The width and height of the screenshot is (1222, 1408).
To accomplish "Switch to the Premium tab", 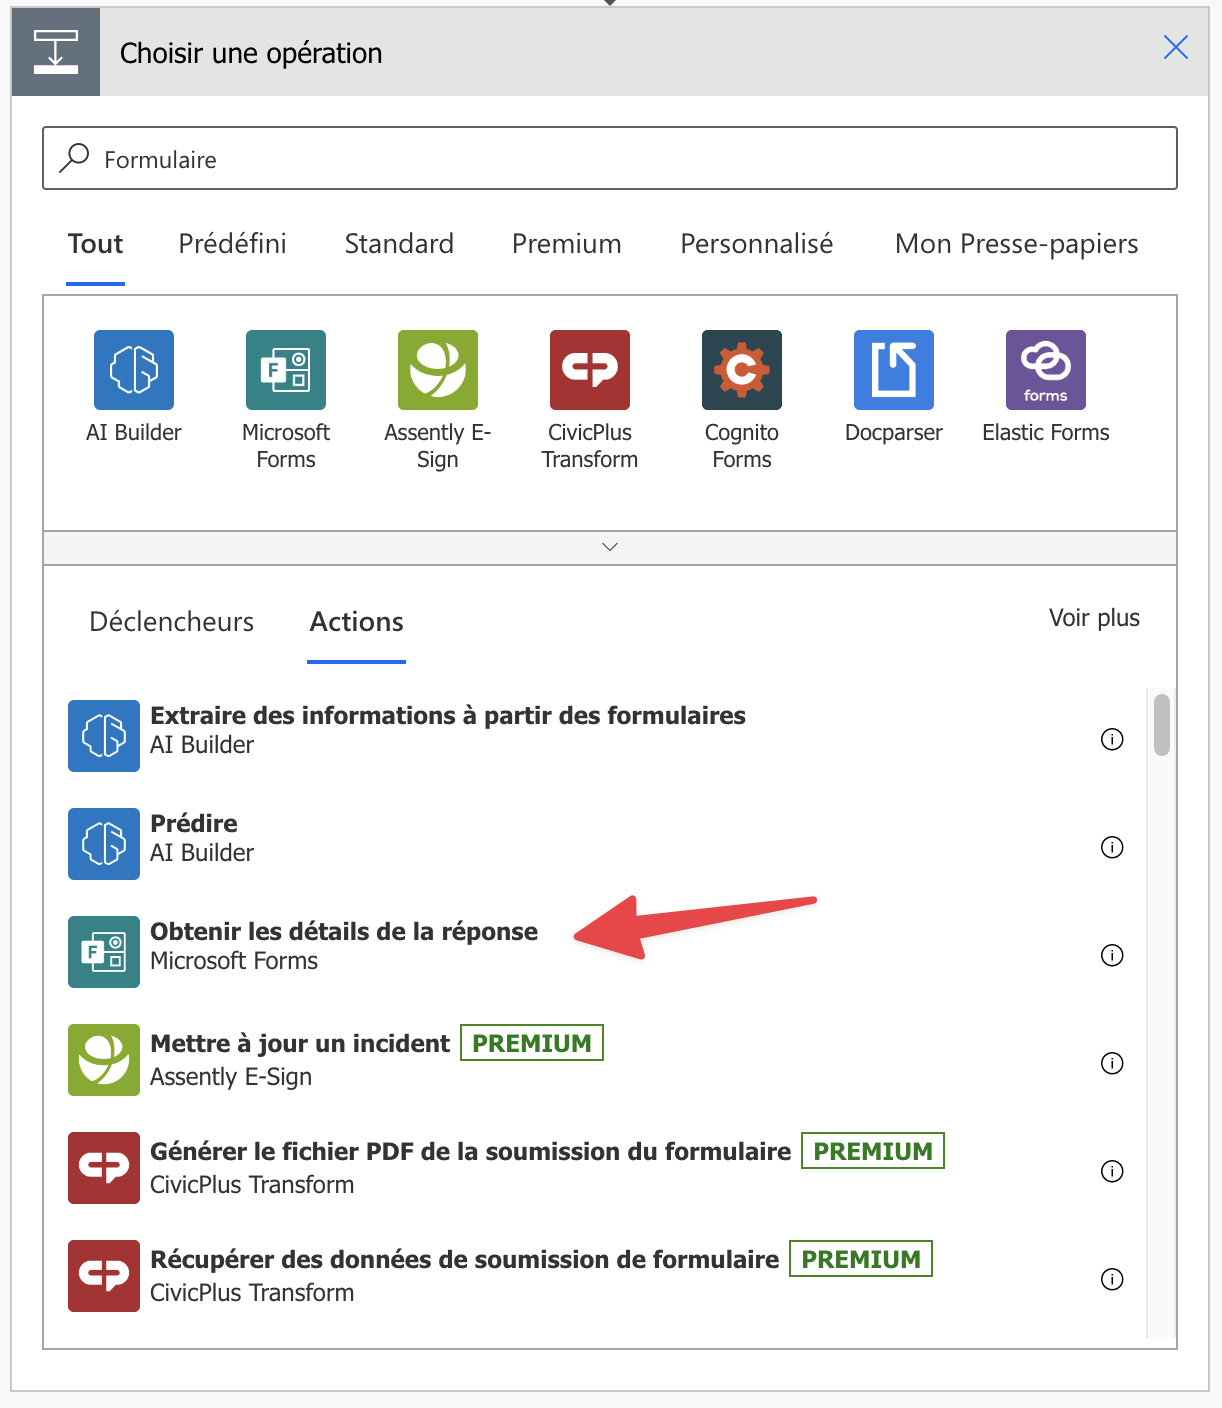I will [566, 244].
